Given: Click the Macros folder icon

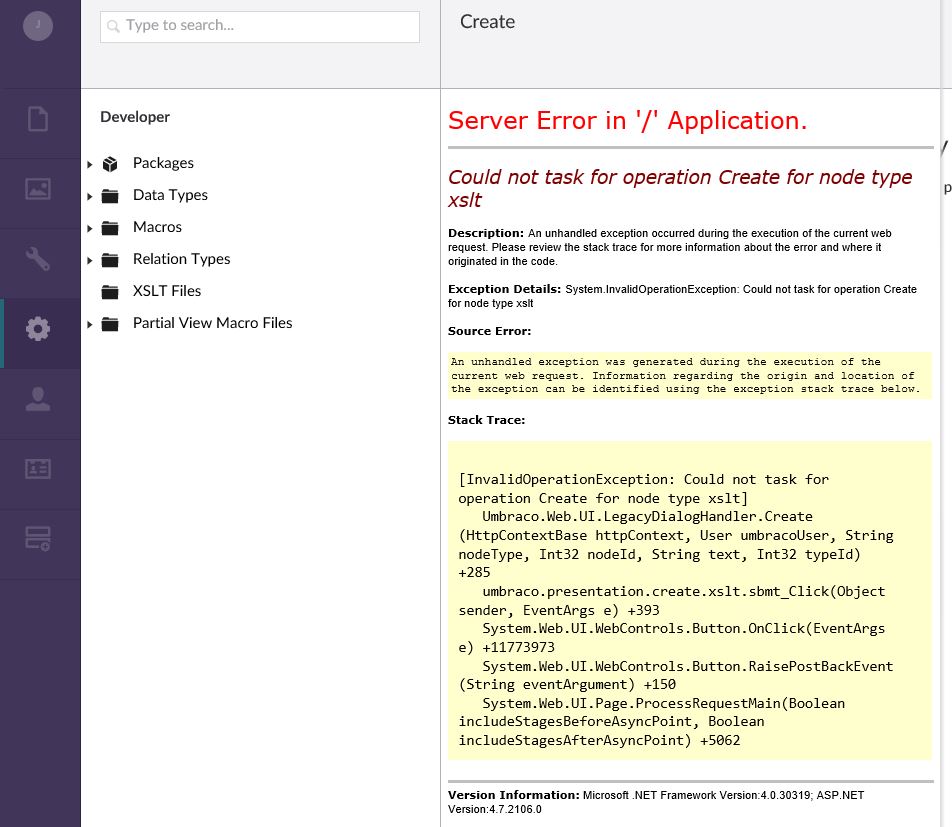Looking at the screenshot, I should [x=110, y=228].
